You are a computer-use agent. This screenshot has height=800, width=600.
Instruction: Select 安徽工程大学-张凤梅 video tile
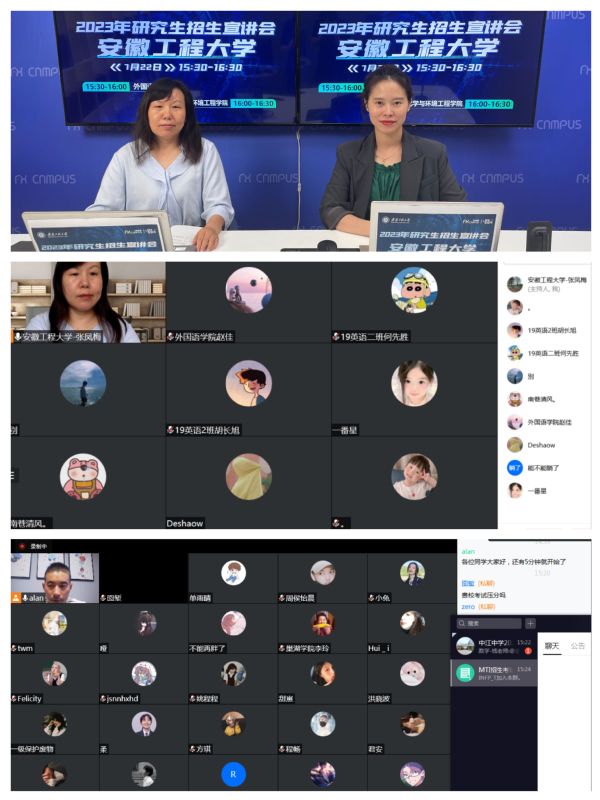pos(88,302)
